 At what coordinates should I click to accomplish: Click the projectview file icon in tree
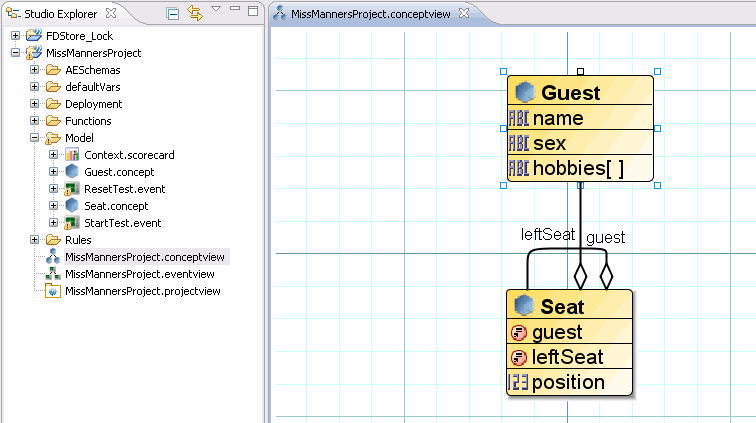click(x=53, y=291)
